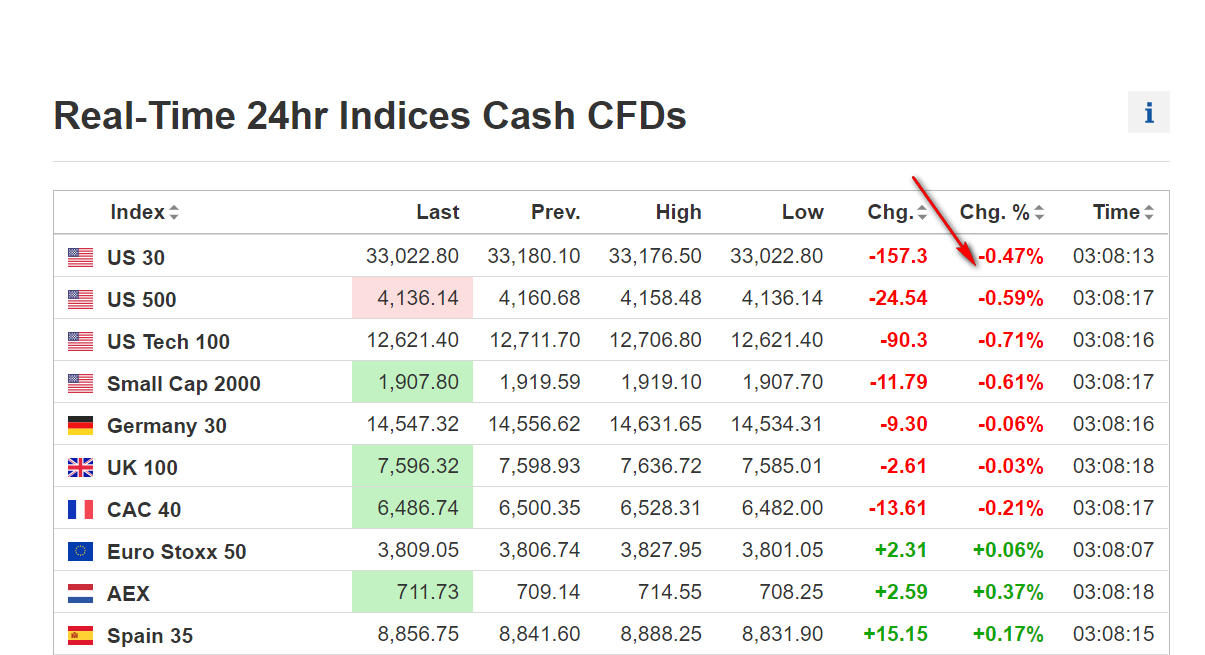The image size is (1205, 655).
Task: Open the Small Cap 2000 link
Action: [184, 384]
